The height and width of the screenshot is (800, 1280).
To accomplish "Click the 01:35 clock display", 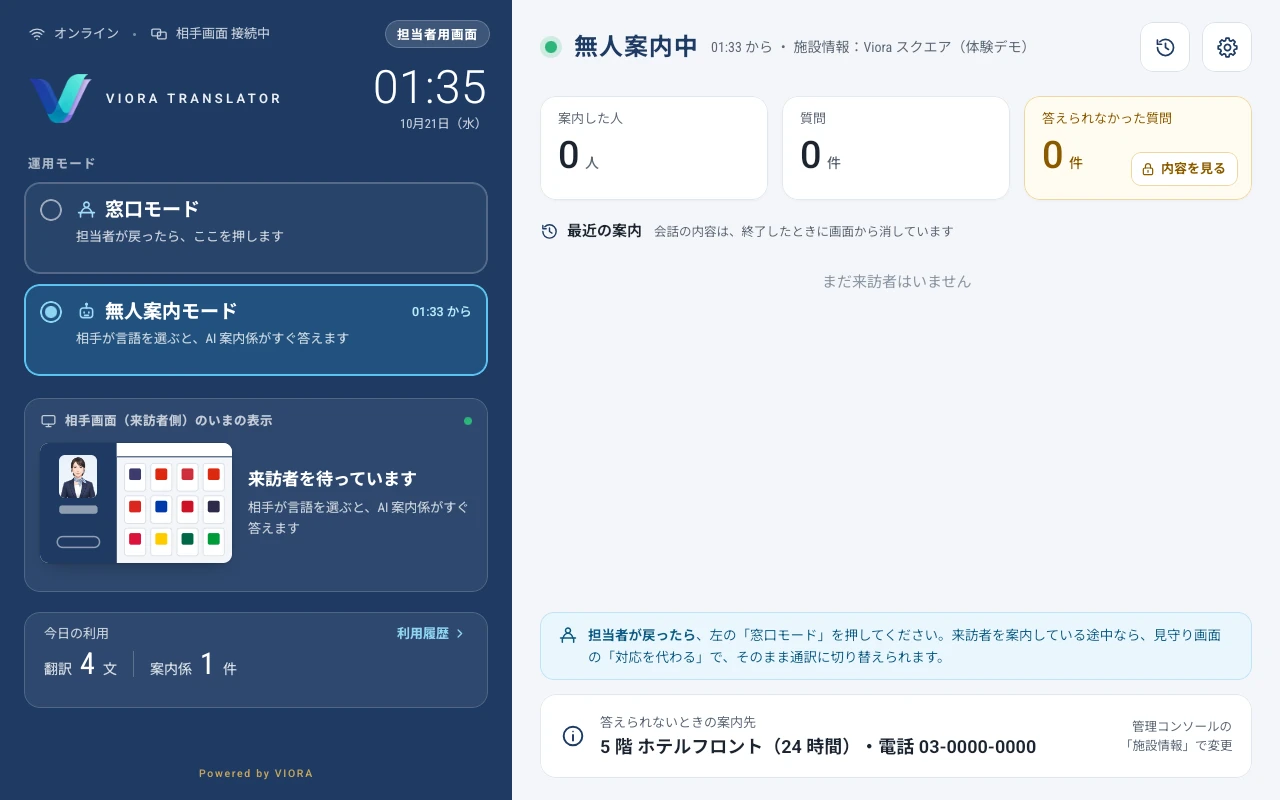I will pyautogui.click(x=430, y=88).
